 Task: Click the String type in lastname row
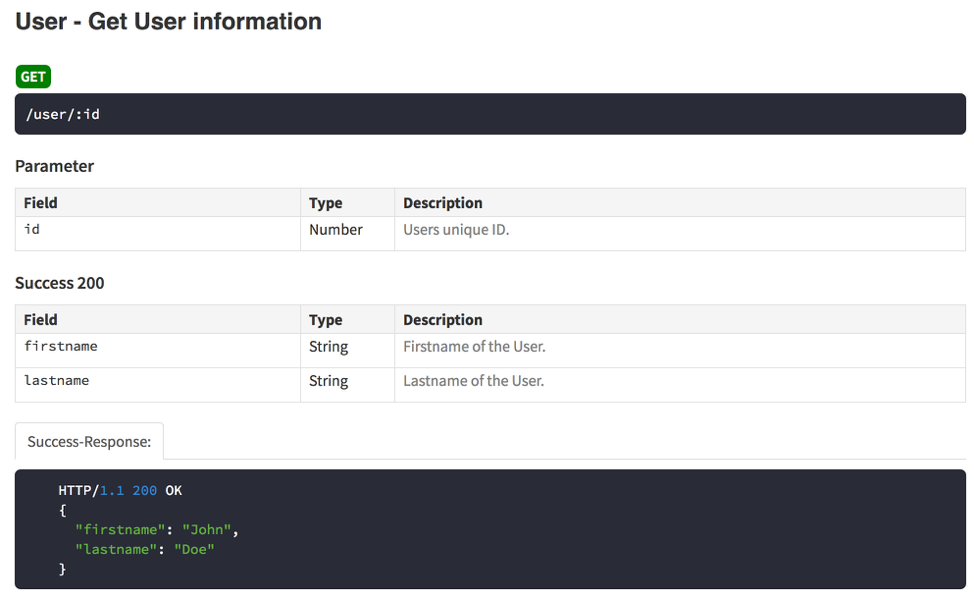coord(328,381)
